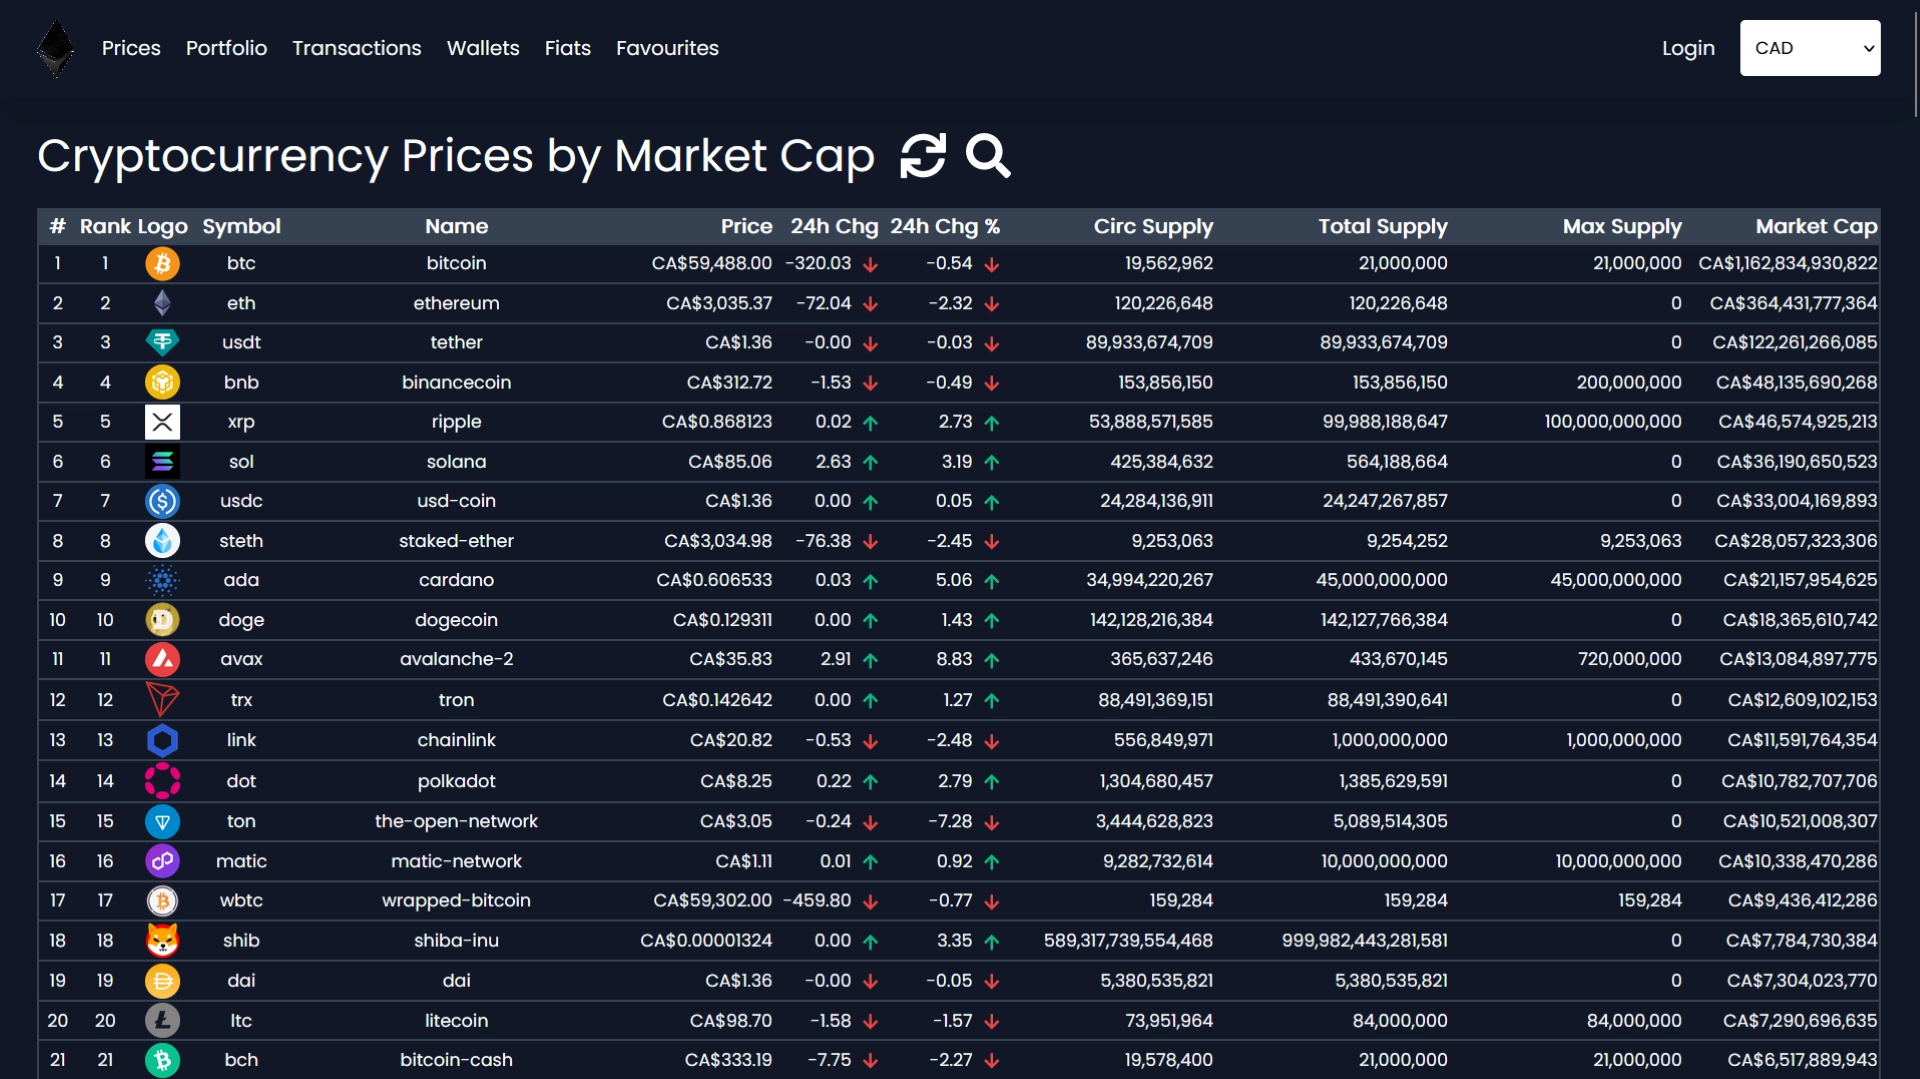Open the Fiats nav item
This screenshot has height=1079, width=1920.
pos(568,48)
